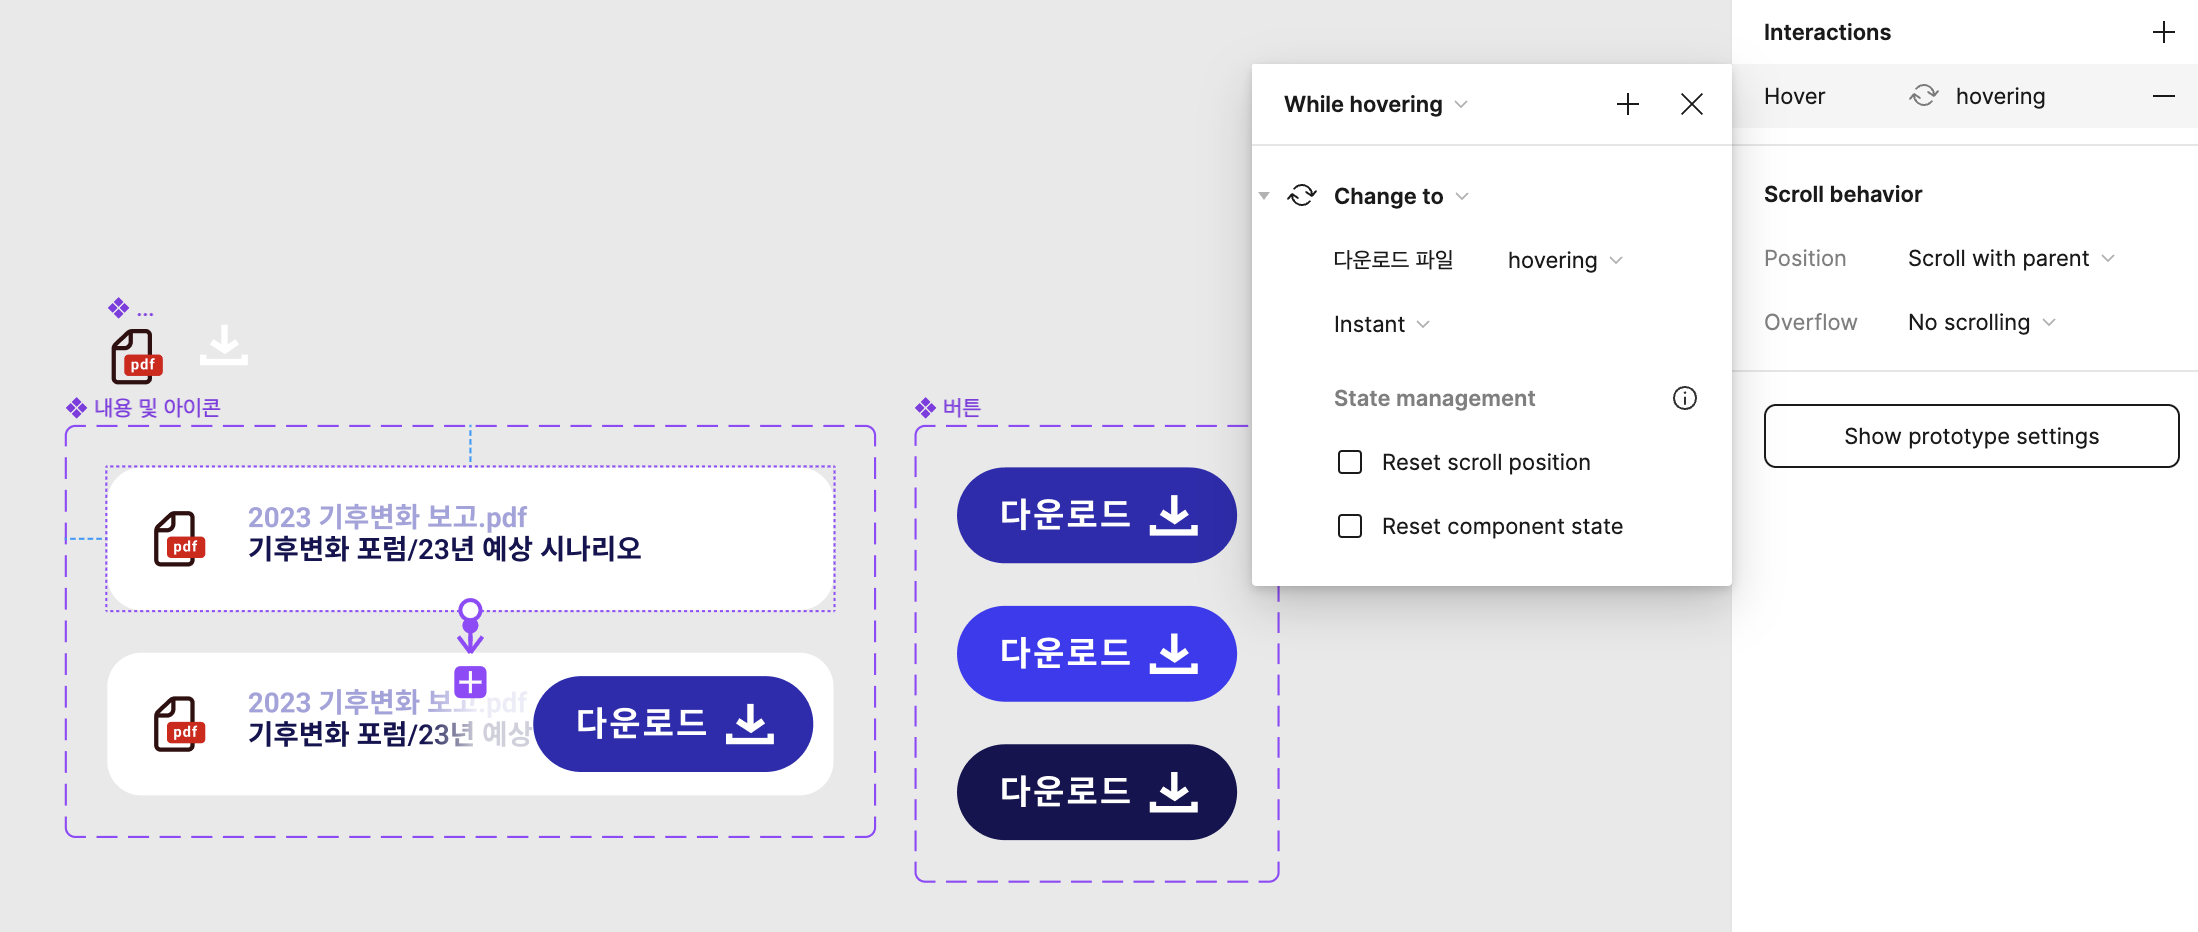The height and width of the screenshot is (932, 2198).
Task: Select the Hover interaction row
Action: click(x=1965, y=96)
